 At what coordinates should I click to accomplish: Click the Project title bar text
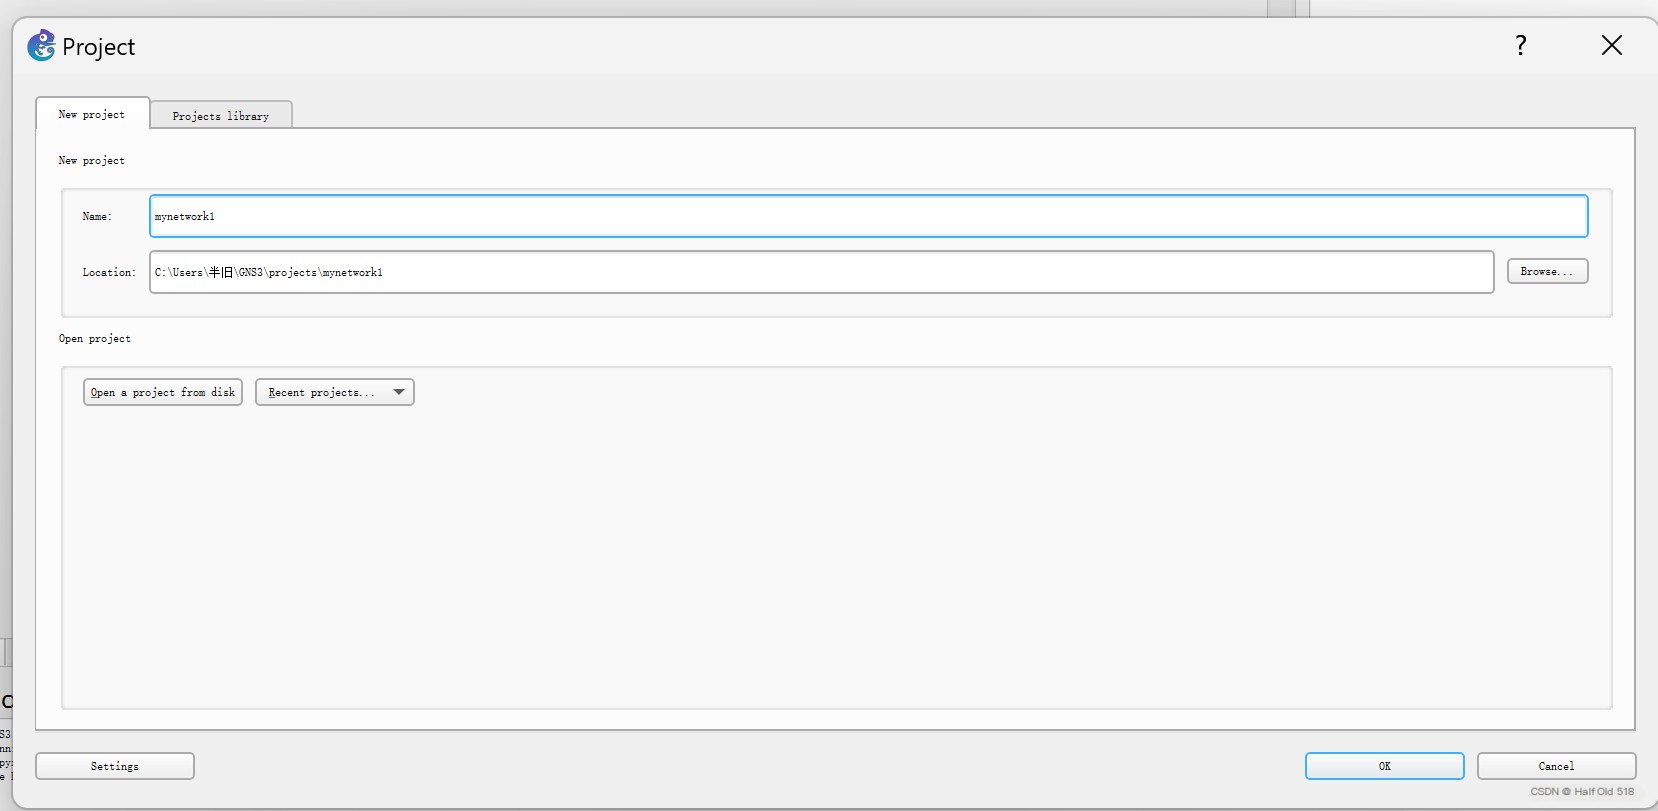pos(98,47)
